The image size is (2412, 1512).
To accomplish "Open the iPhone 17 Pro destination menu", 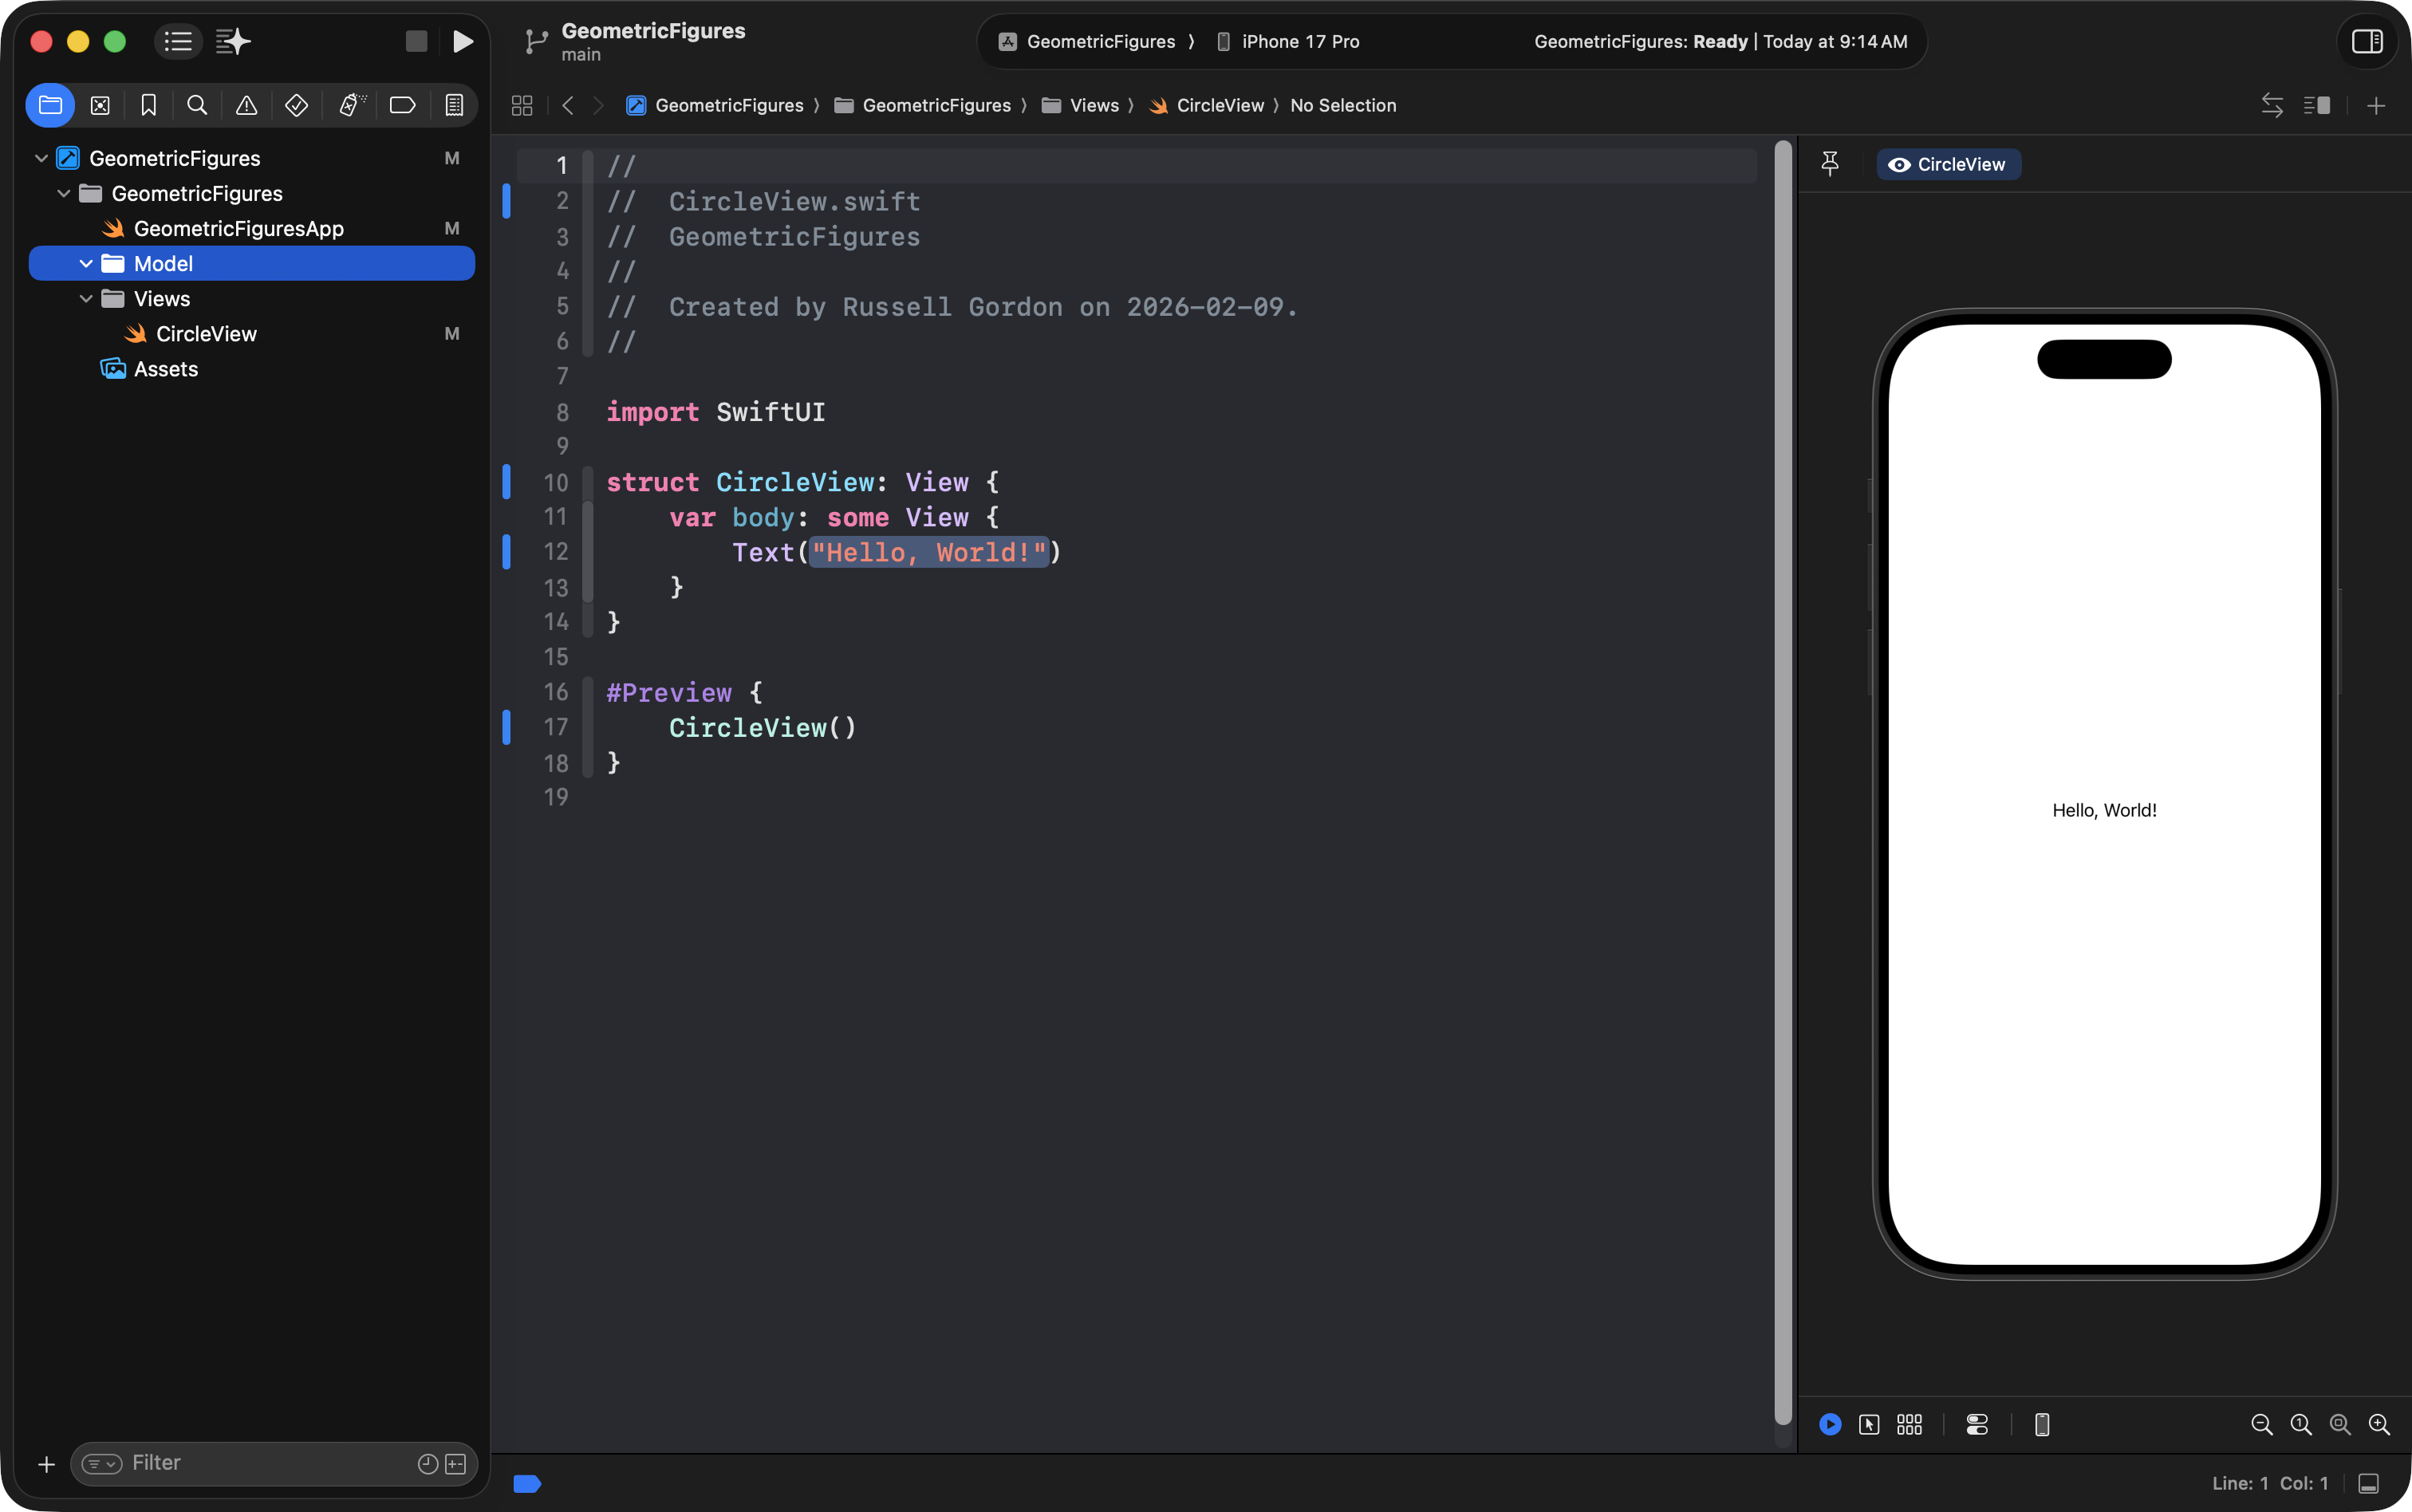I will 1299,41.
